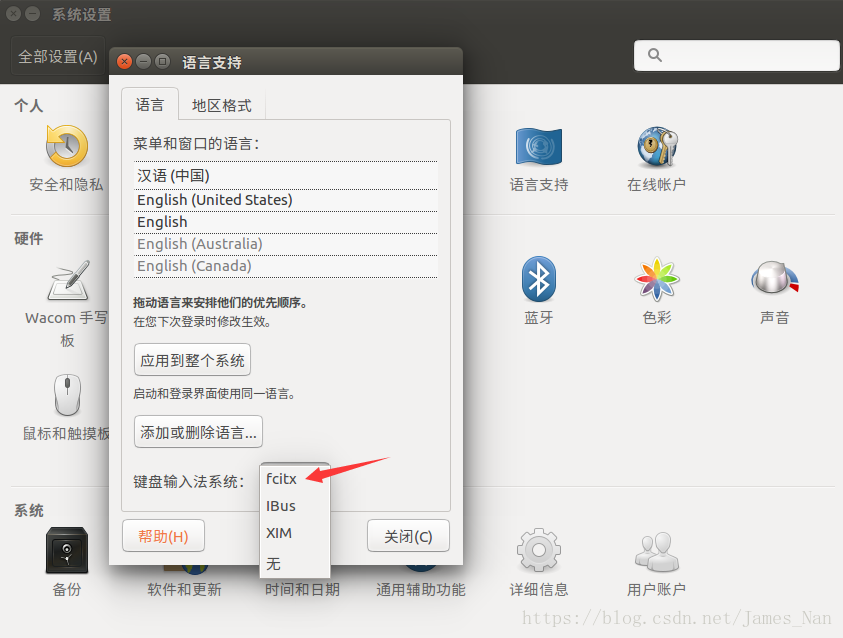Open the Language Support (语言支持) flag icon
Viewport: 843px width, 638px height.
[539, 146]
